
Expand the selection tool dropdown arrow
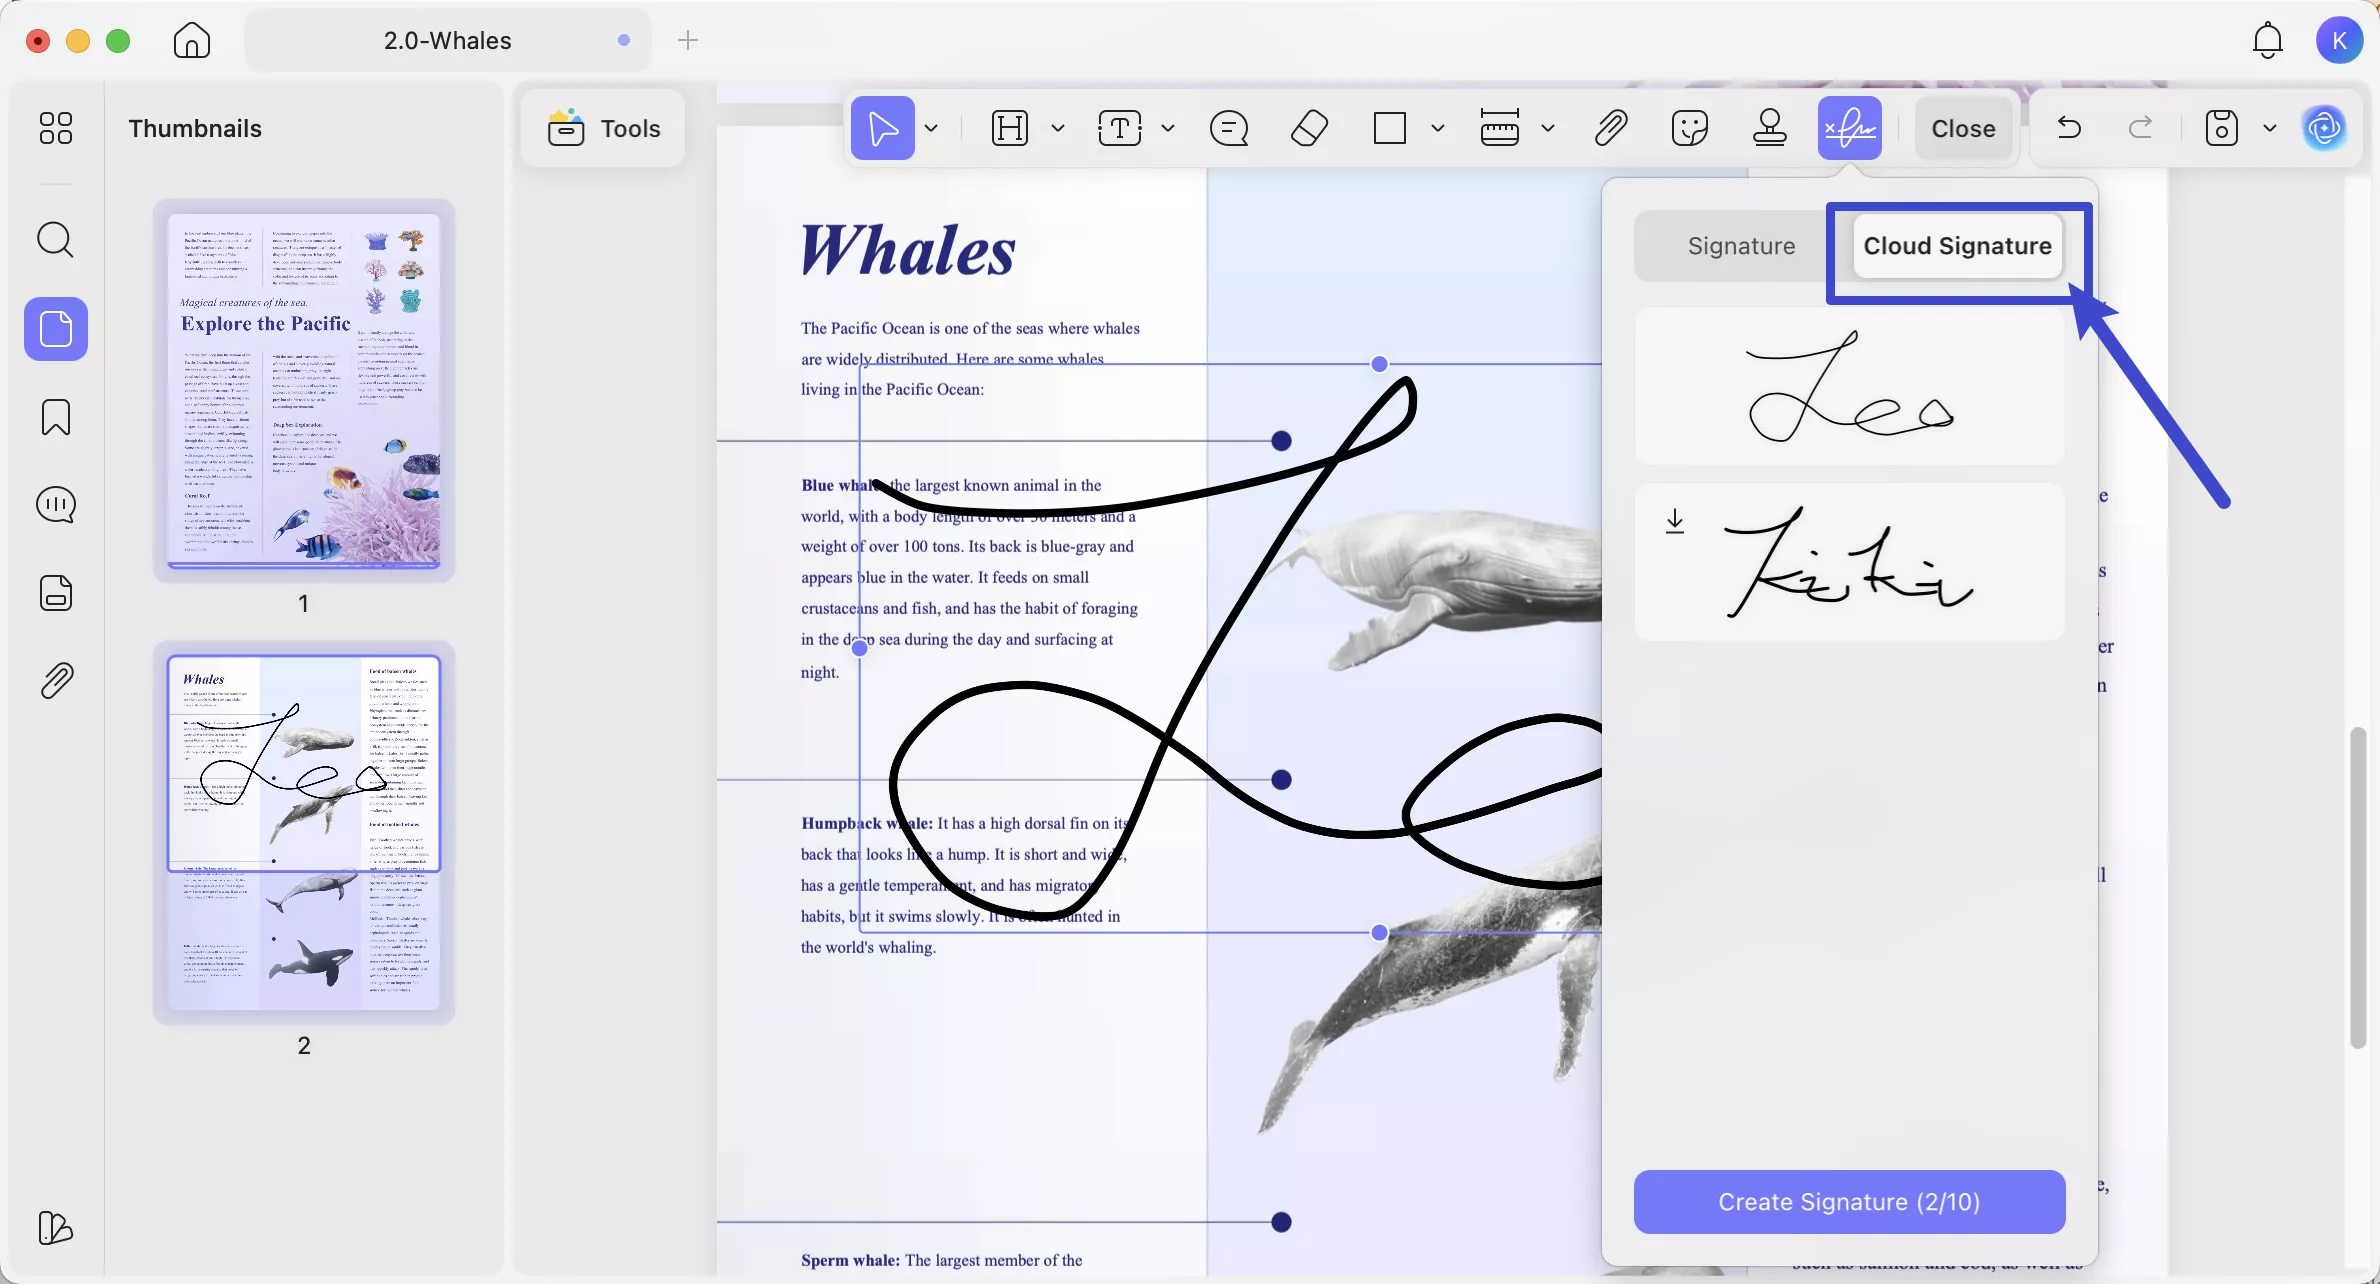[x=932, y=129]
